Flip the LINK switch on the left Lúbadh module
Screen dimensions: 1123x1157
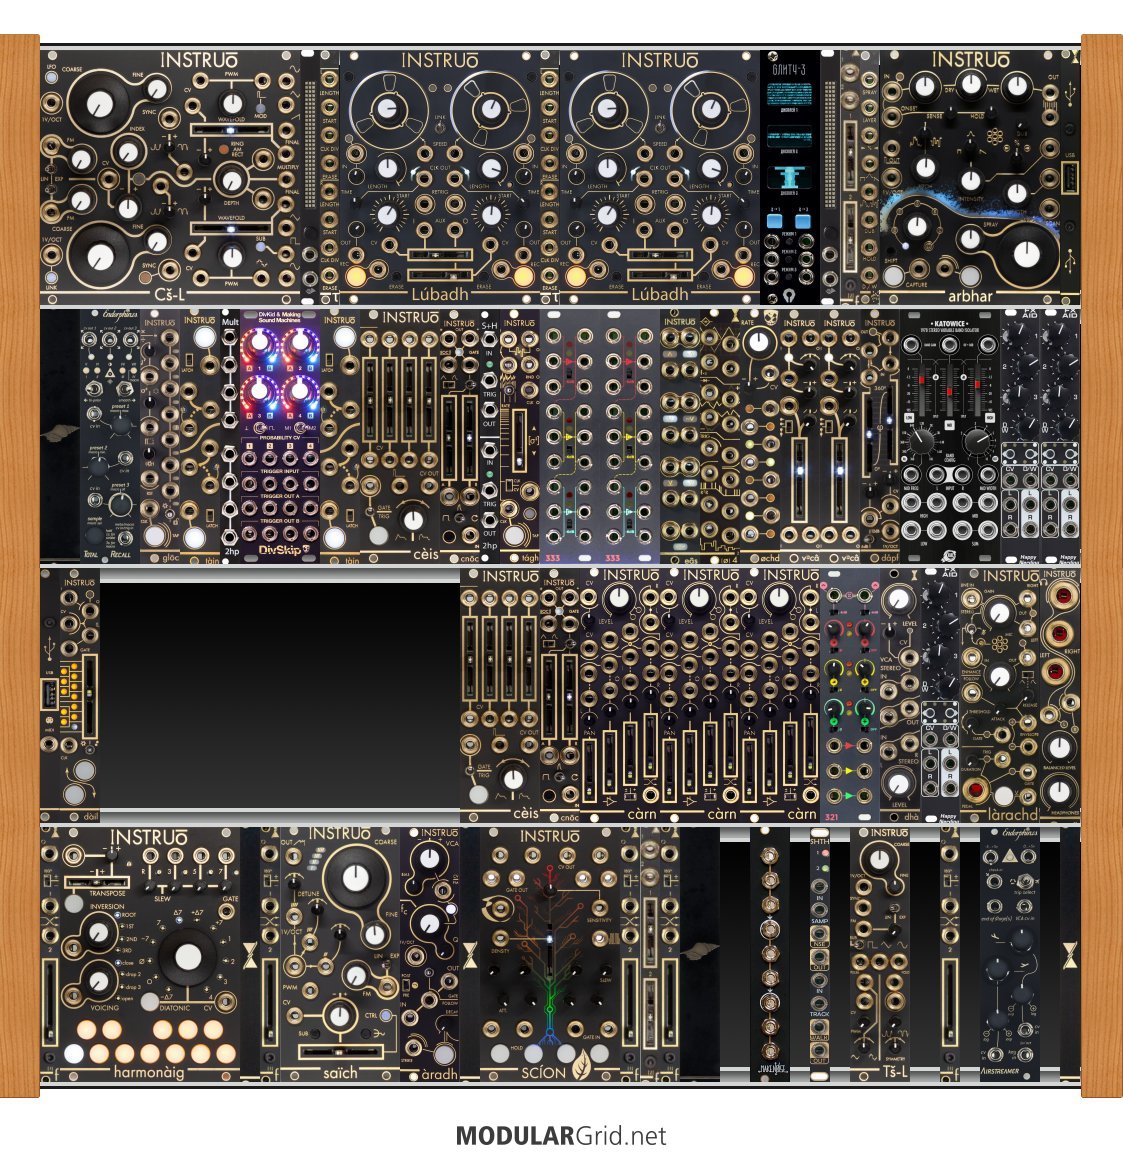[440, 128]
